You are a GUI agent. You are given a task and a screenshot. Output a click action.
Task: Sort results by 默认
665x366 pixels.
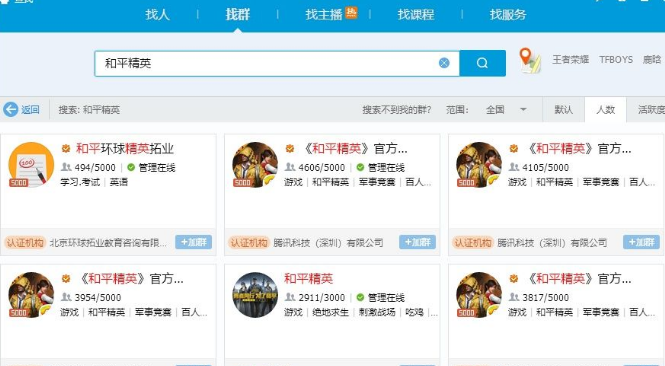point(564,110)
